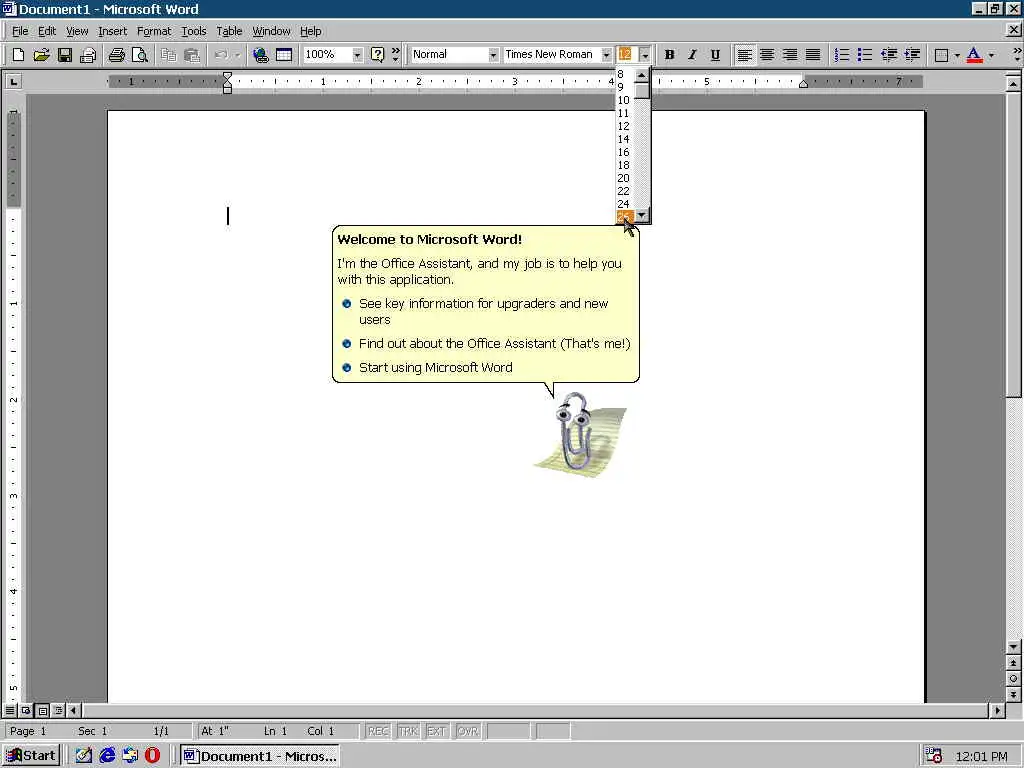
Task: Decrease the paragraph indent
Action: pyautogui.click(x=889, y=55)
